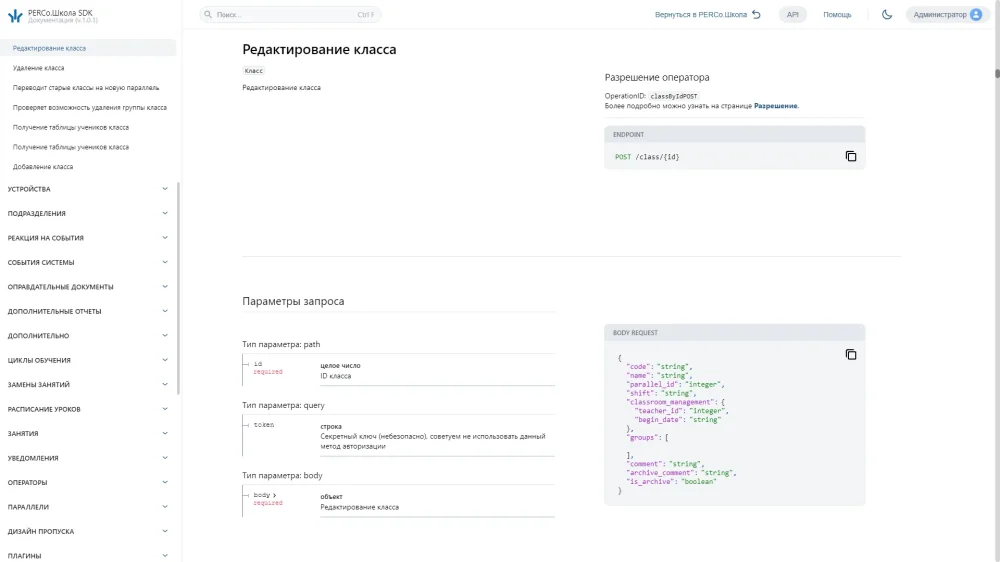The height and width of the screenshot is (562, 1000).
Task: Copy the ENDPOINT path with copy icon
Action: [x=851, y=156]
